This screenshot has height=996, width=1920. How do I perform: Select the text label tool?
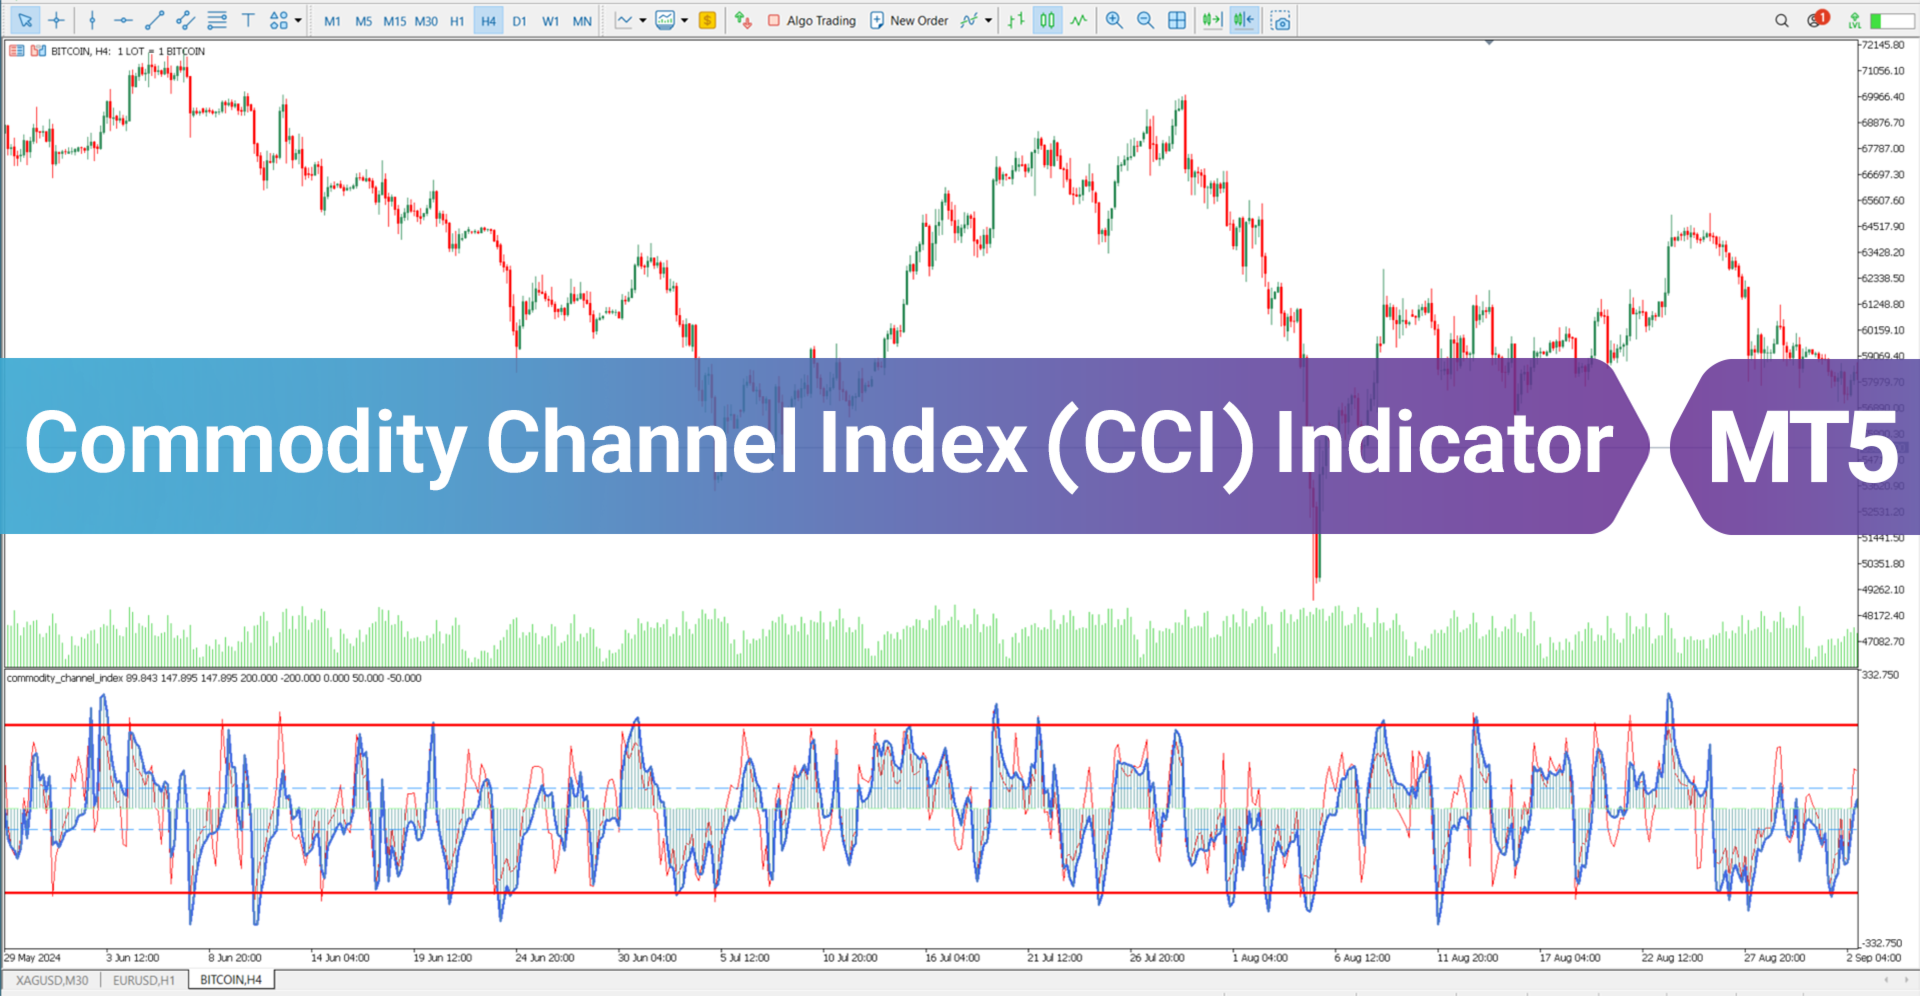point(248,20)
